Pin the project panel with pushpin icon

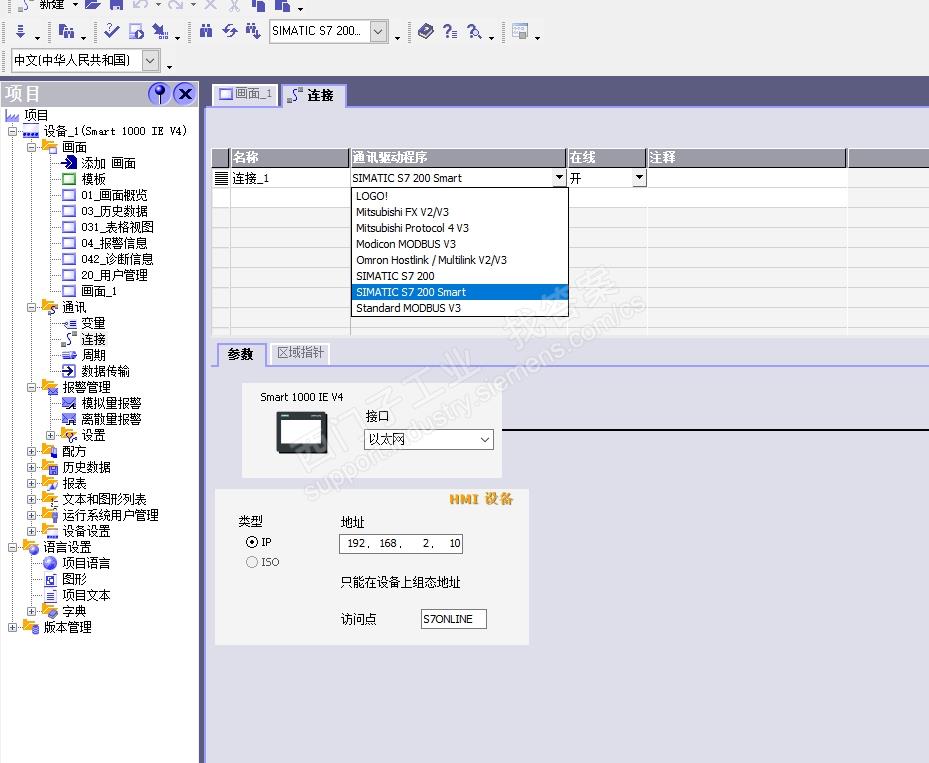tap(159, 94)
